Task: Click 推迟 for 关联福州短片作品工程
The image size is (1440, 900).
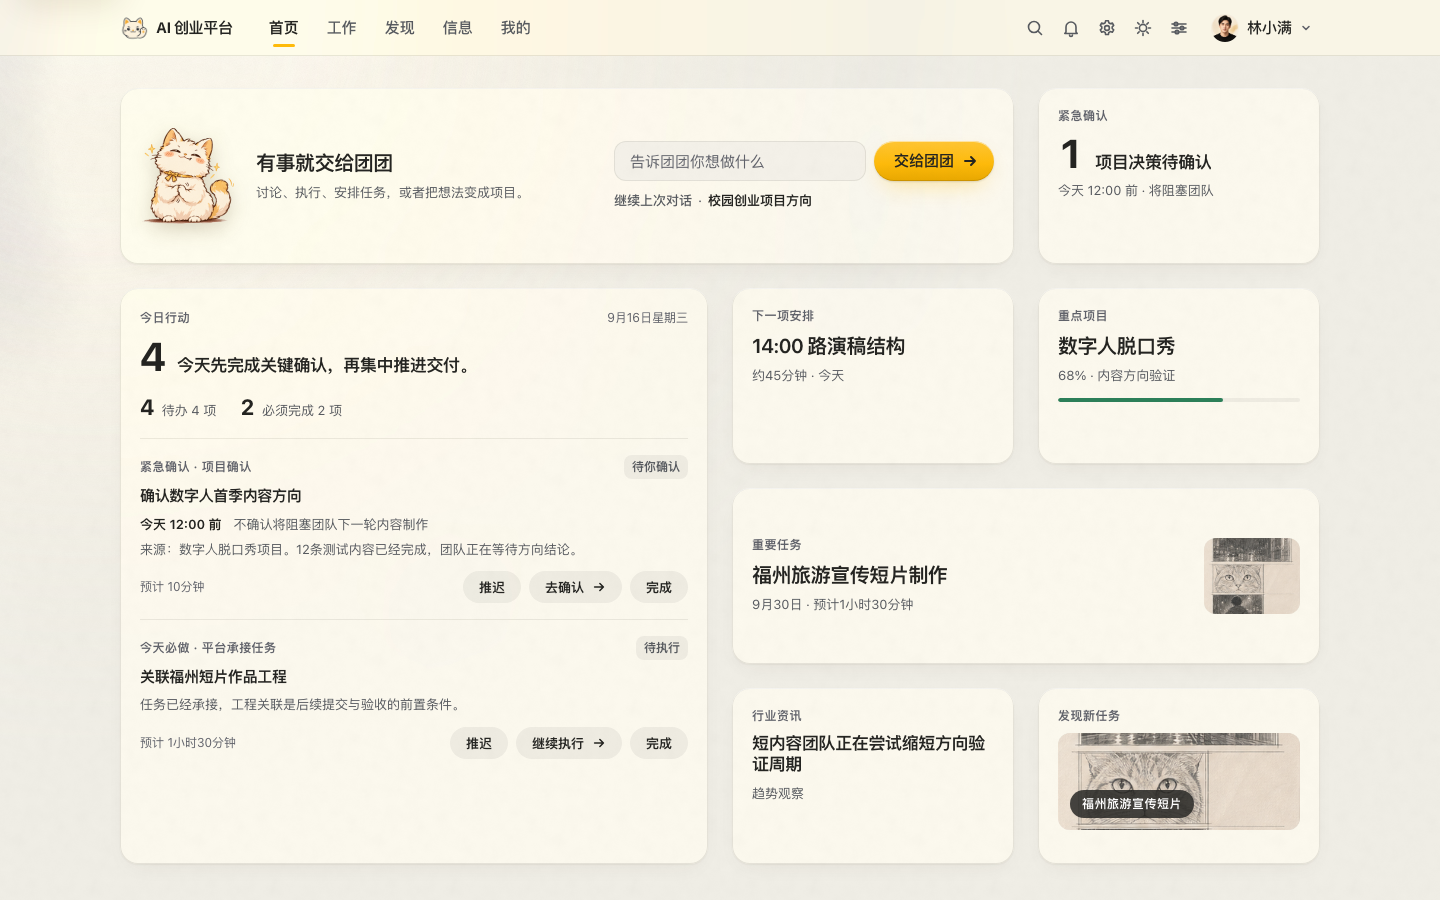Action: (x=479, y=743)
